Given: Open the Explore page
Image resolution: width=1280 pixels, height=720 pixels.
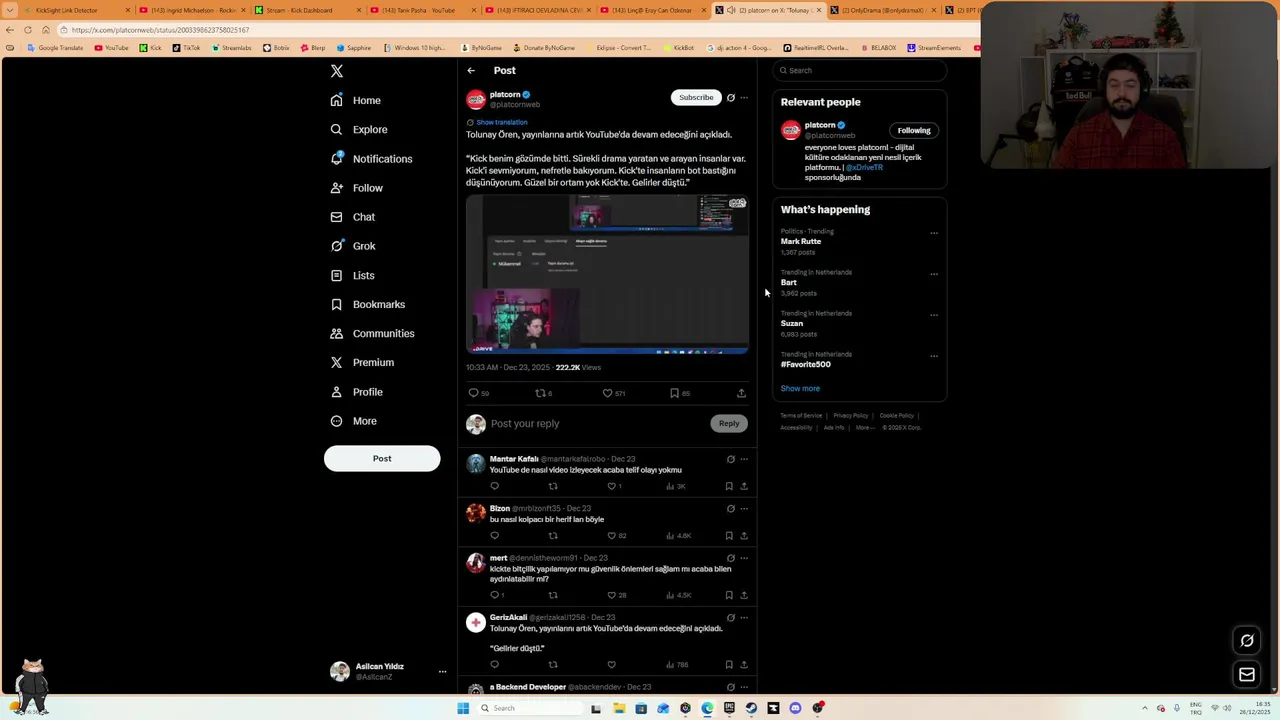Looking at the screenshot, I should 358,129.
